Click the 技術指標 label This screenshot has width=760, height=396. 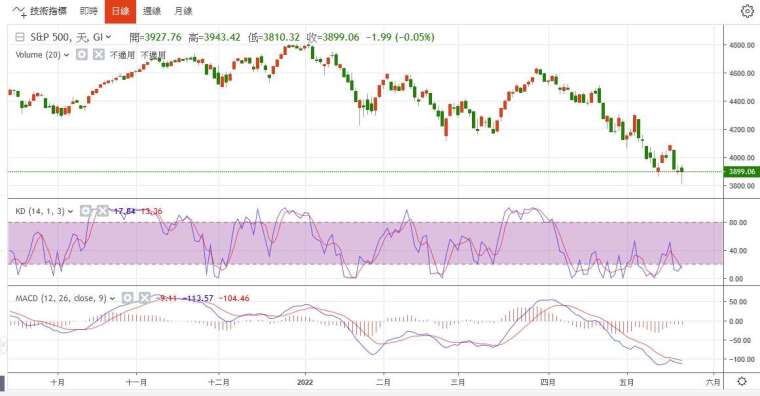[x=48, y=11]
